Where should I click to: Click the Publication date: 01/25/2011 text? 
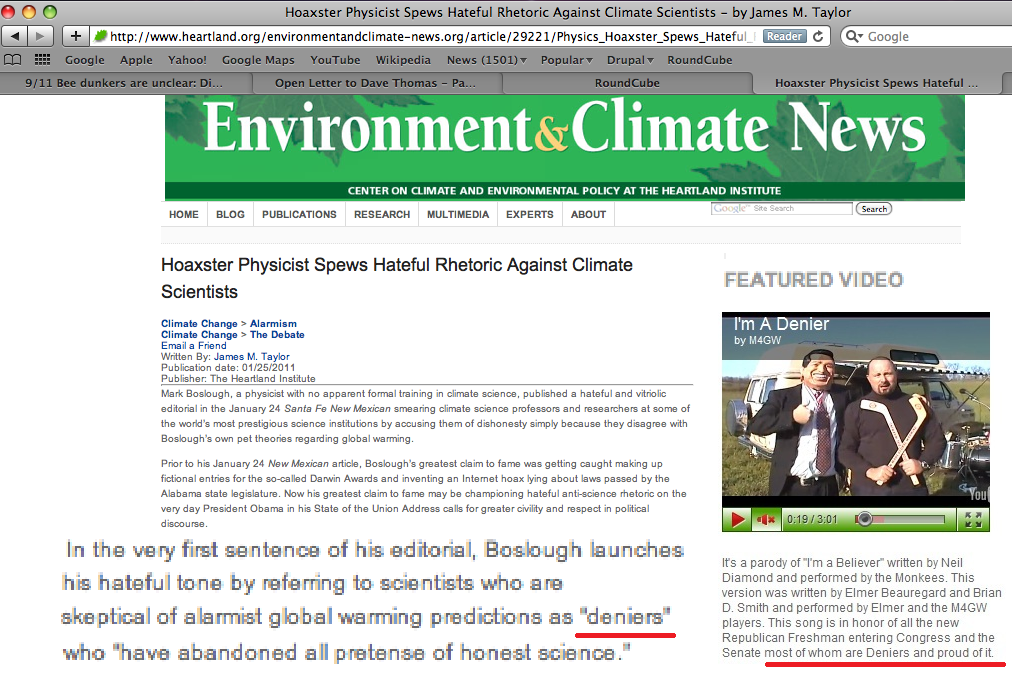(x=228, y=368)
